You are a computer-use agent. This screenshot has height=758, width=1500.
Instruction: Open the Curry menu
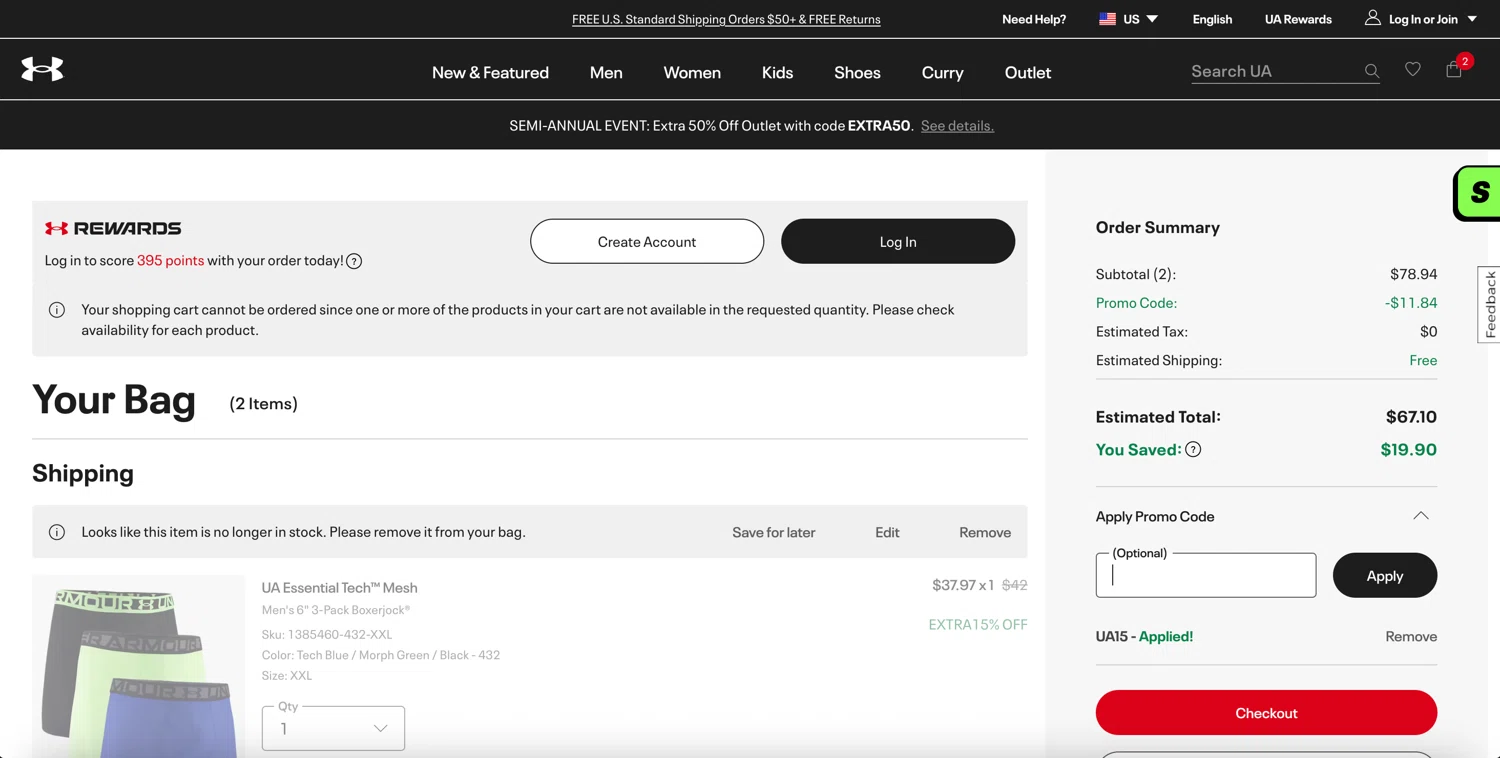click(x=942, y=72)
